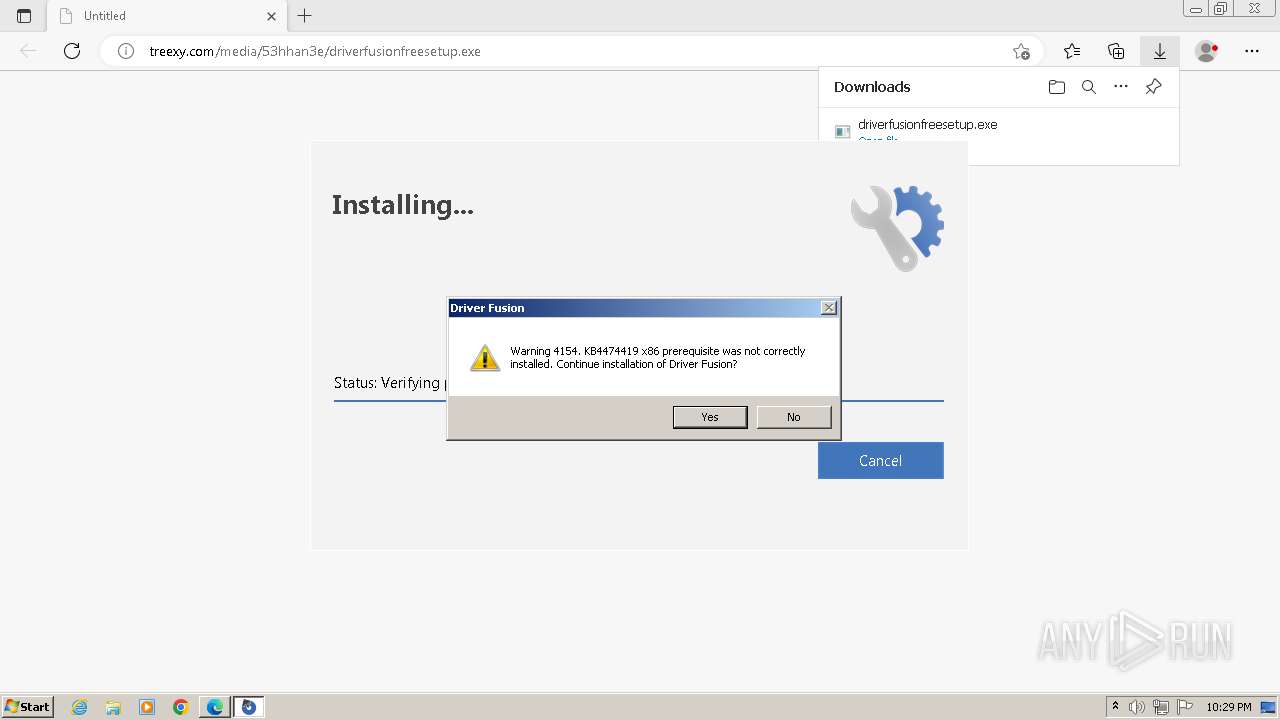Click driverfusionfreesetup.exe download entry
1280x720 pixels.
tap(927, 125)
